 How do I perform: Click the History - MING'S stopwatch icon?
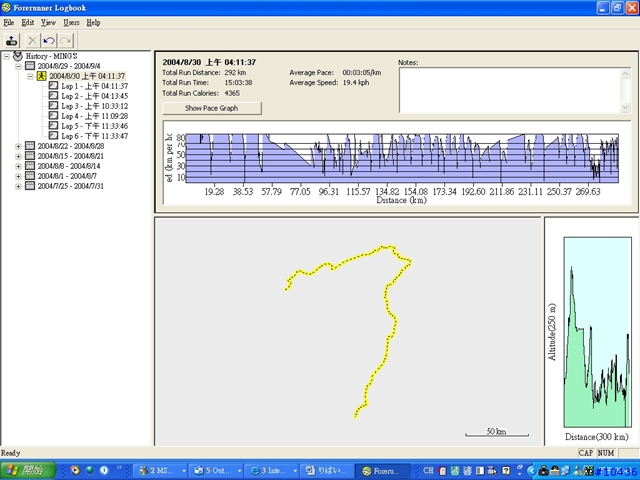coord(18,56)
